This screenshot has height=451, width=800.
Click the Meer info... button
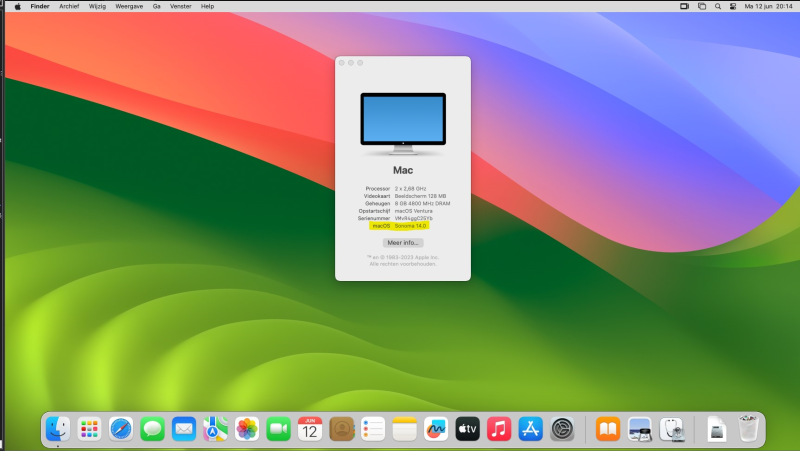click(403, 243)
